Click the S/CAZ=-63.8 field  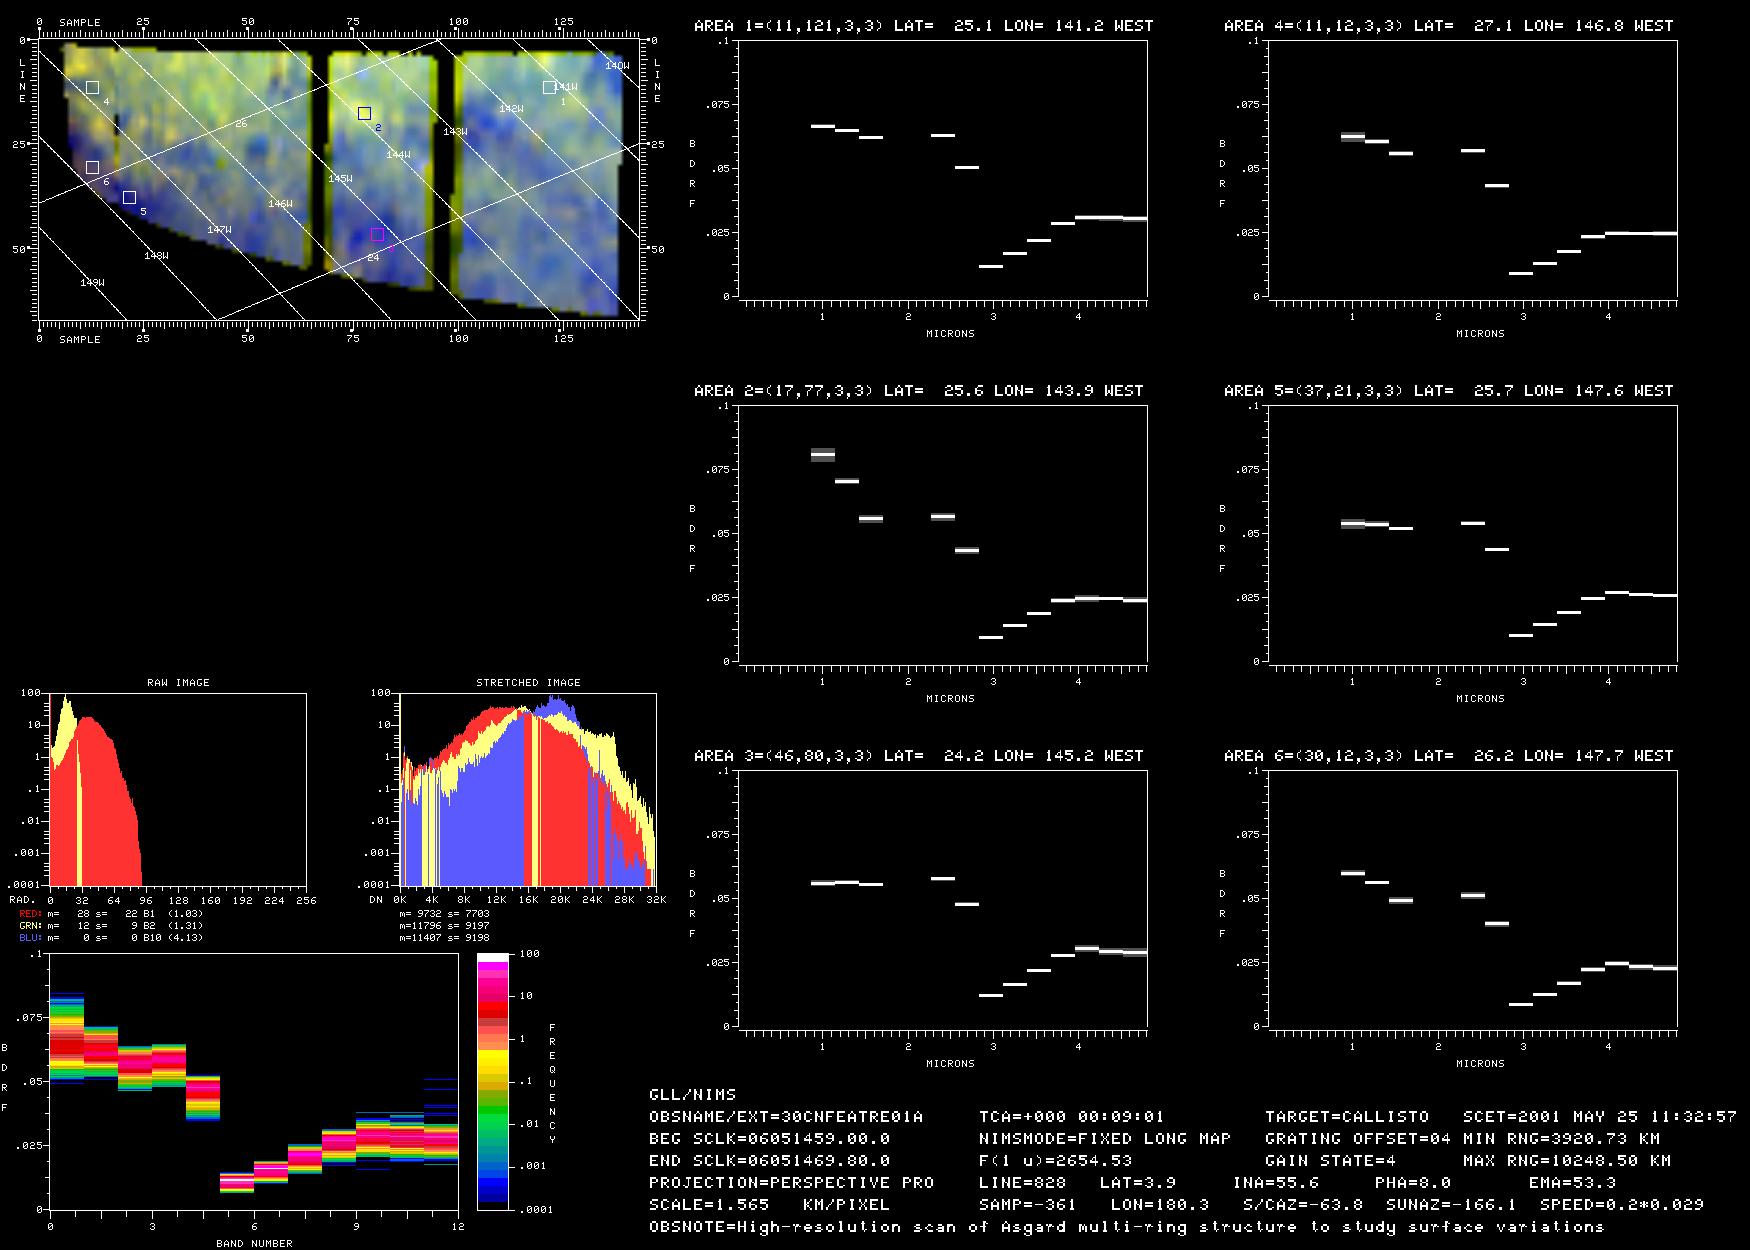coord(1303,1205)
